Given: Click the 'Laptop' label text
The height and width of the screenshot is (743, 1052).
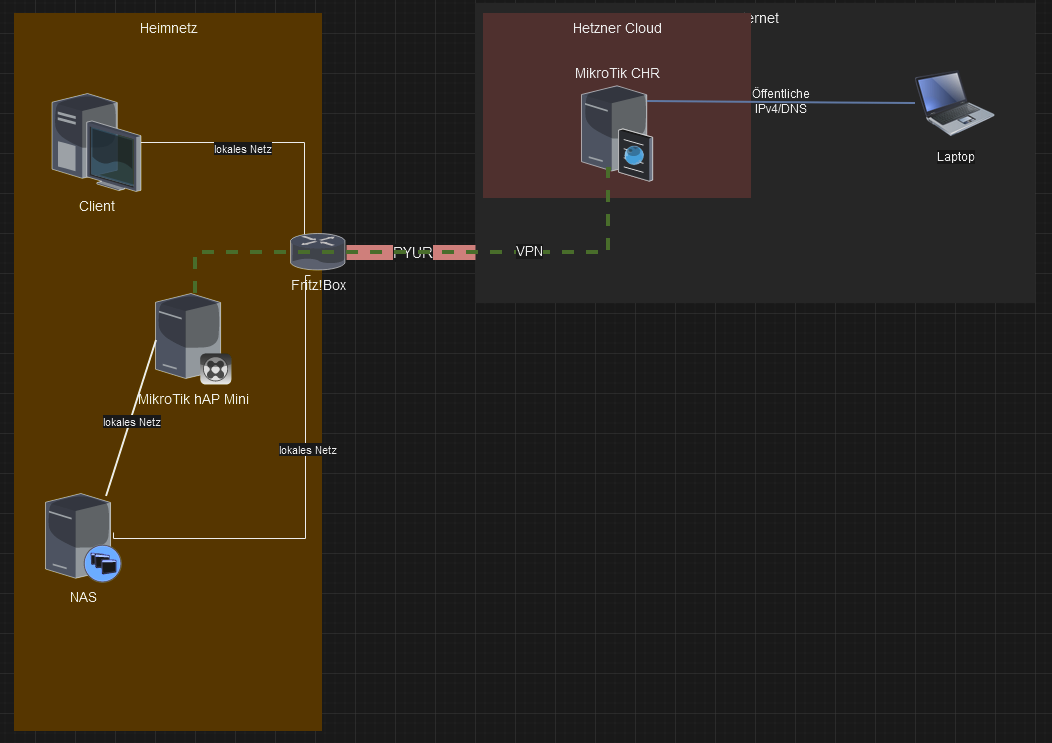Looking at the screenshot, I should (955, 156).
